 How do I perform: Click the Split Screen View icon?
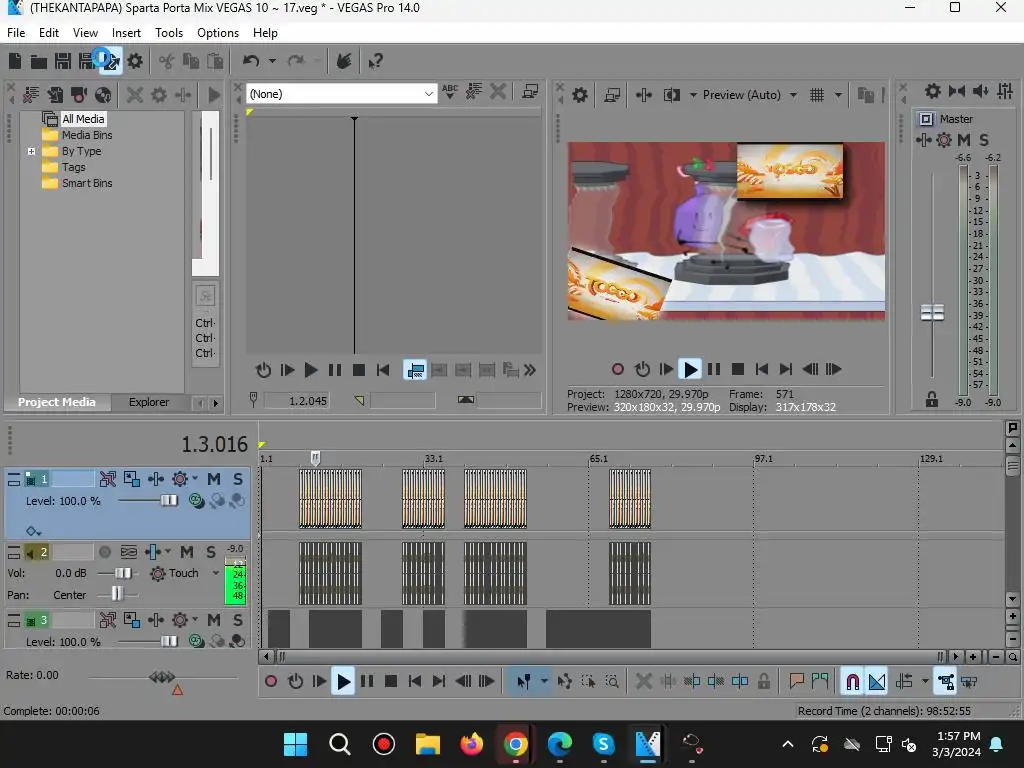(672, 95)
